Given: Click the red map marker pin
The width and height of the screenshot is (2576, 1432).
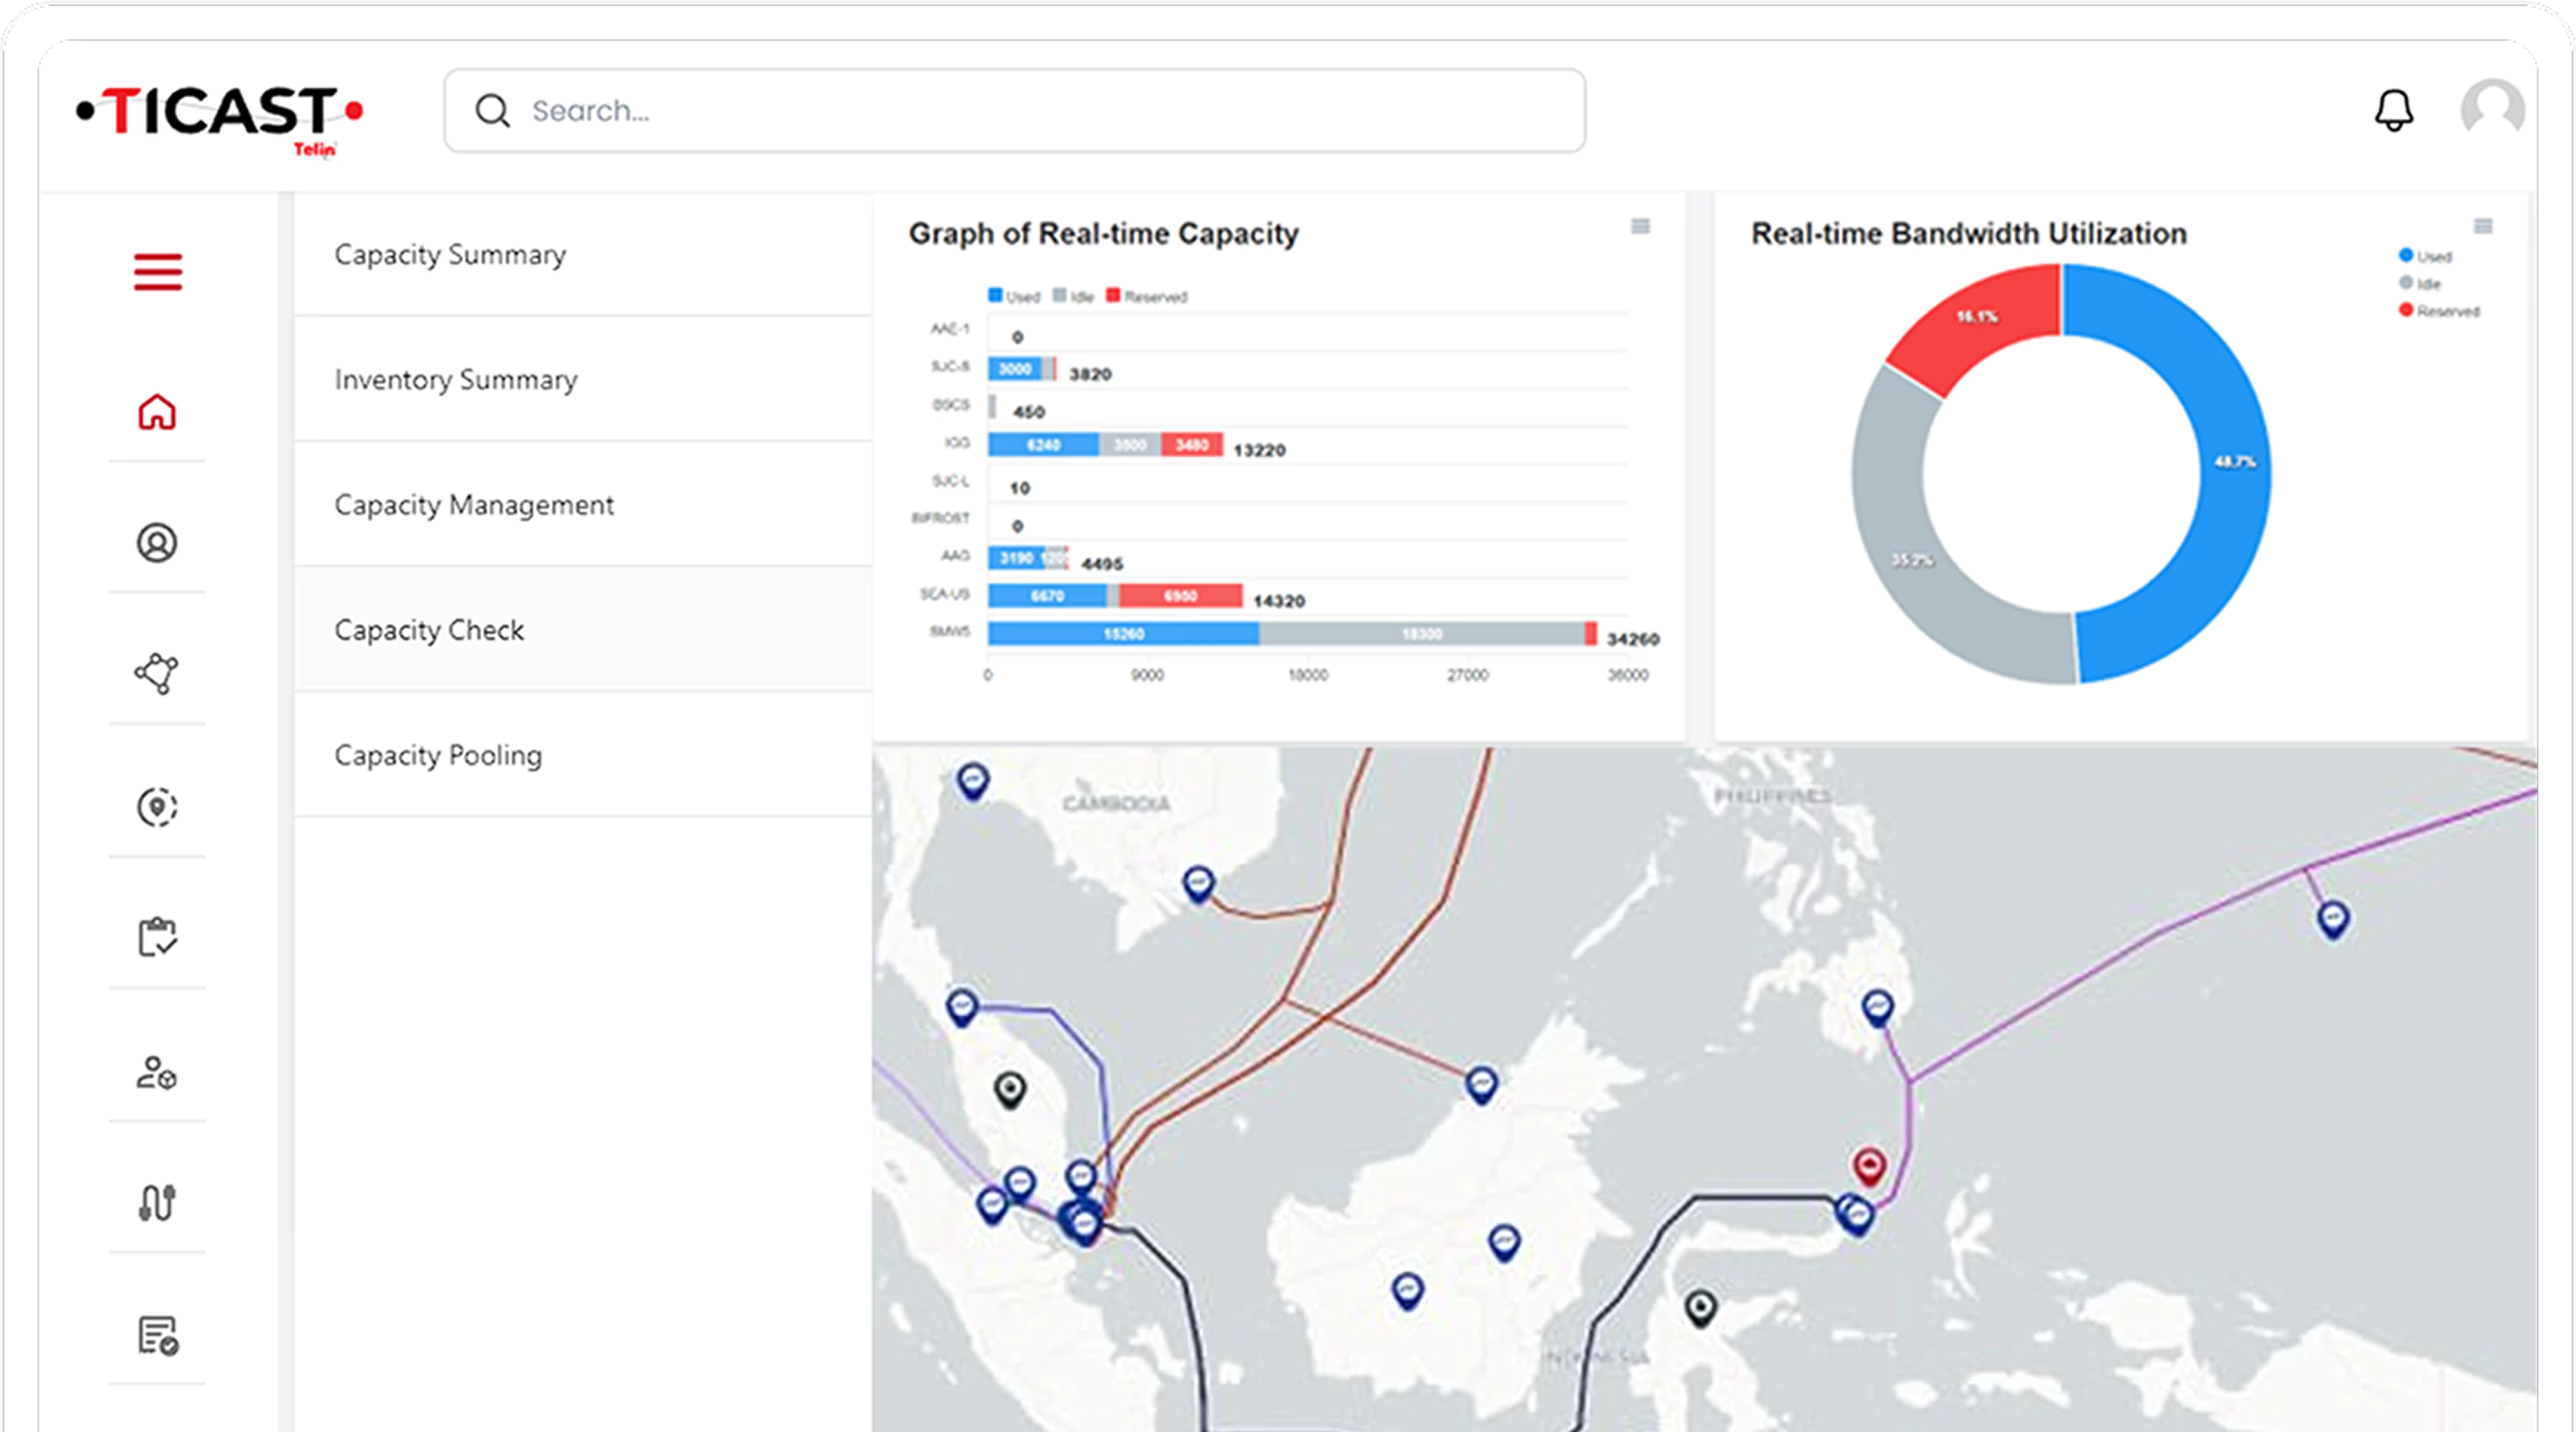Looking at the screenshot, I should point(1869,1165).
